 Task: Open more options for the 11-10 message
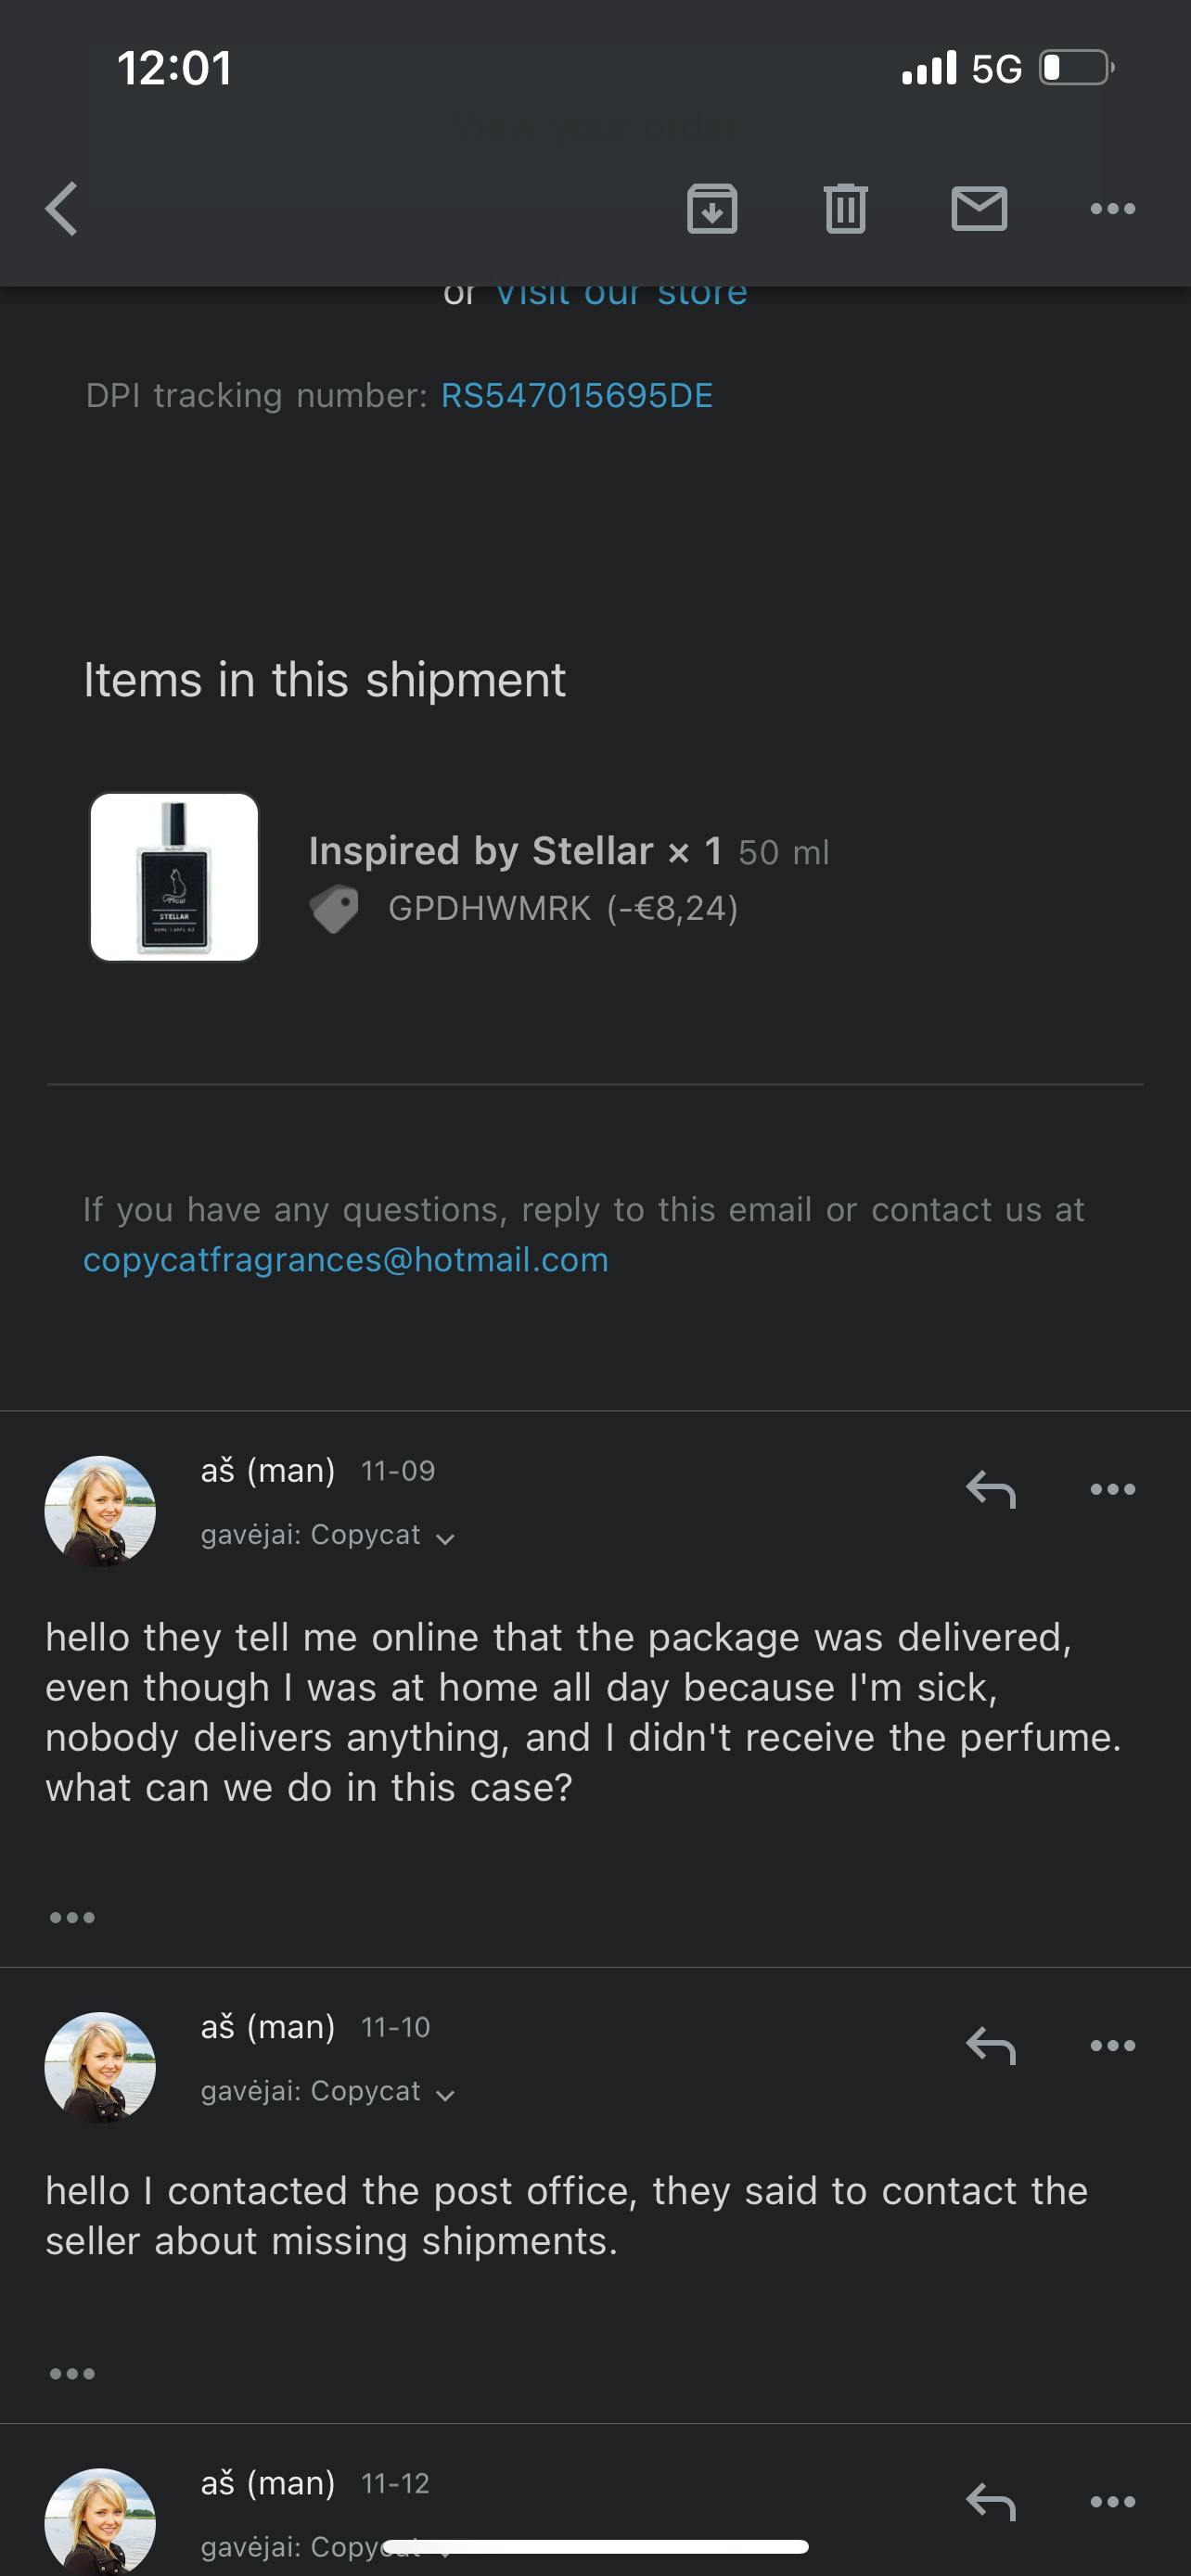point(1112,2045)
